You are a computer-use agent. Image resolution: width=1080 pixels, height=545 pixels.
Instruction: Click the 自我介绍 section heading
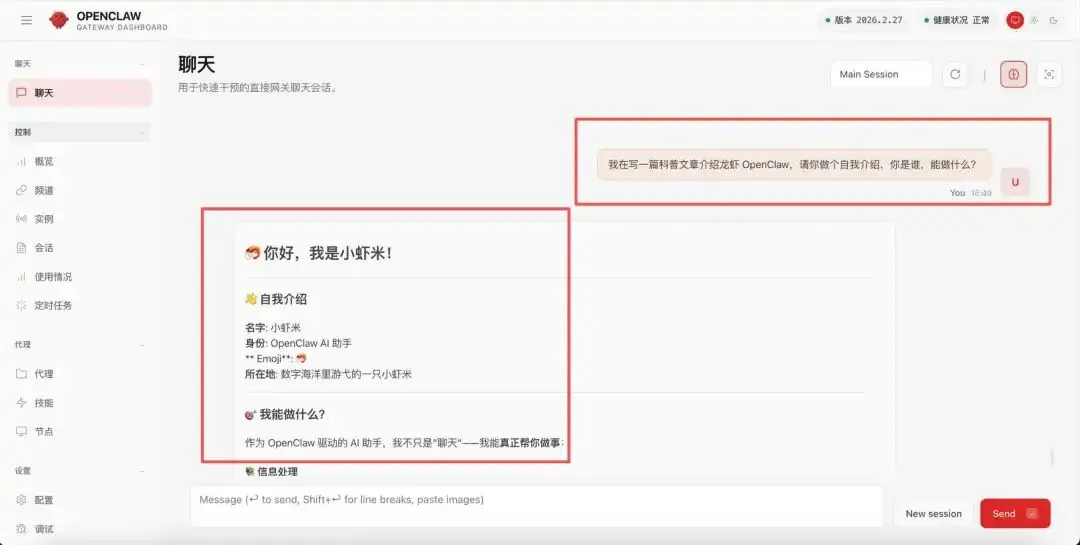coord(276,299)
